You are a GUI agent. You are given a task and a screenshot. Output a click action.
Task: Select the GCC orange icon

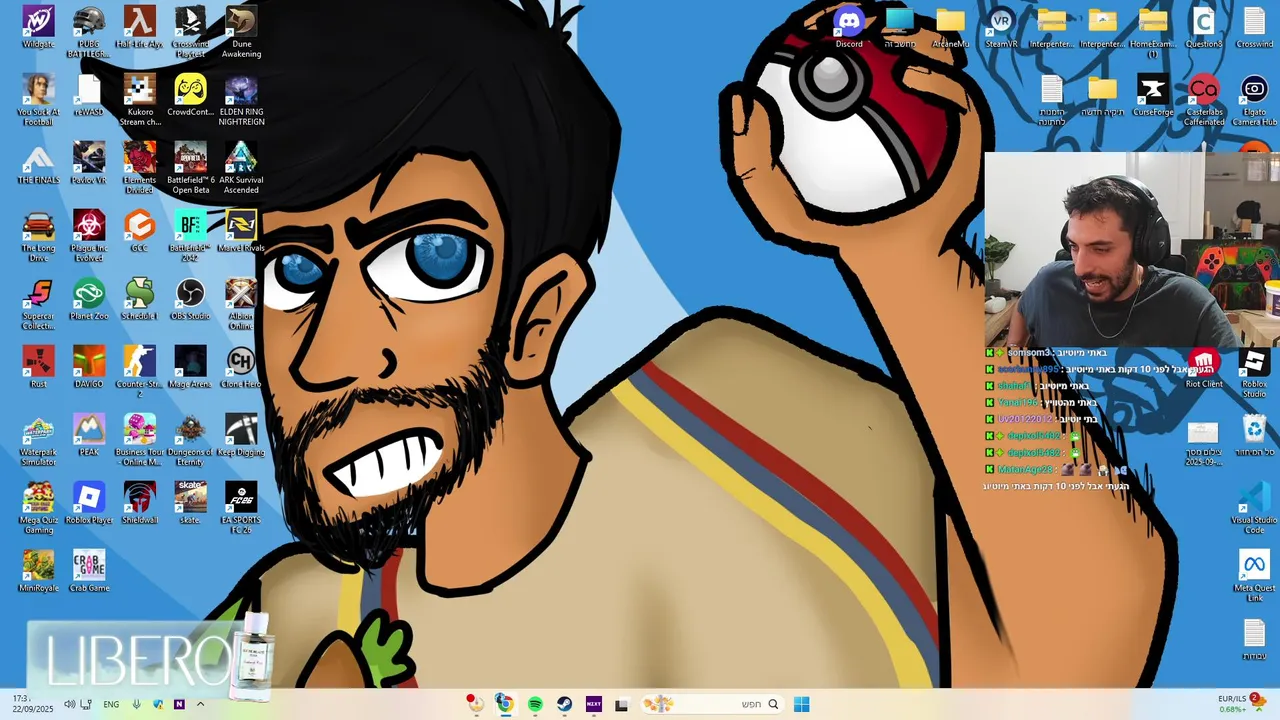tap(140, 231)
